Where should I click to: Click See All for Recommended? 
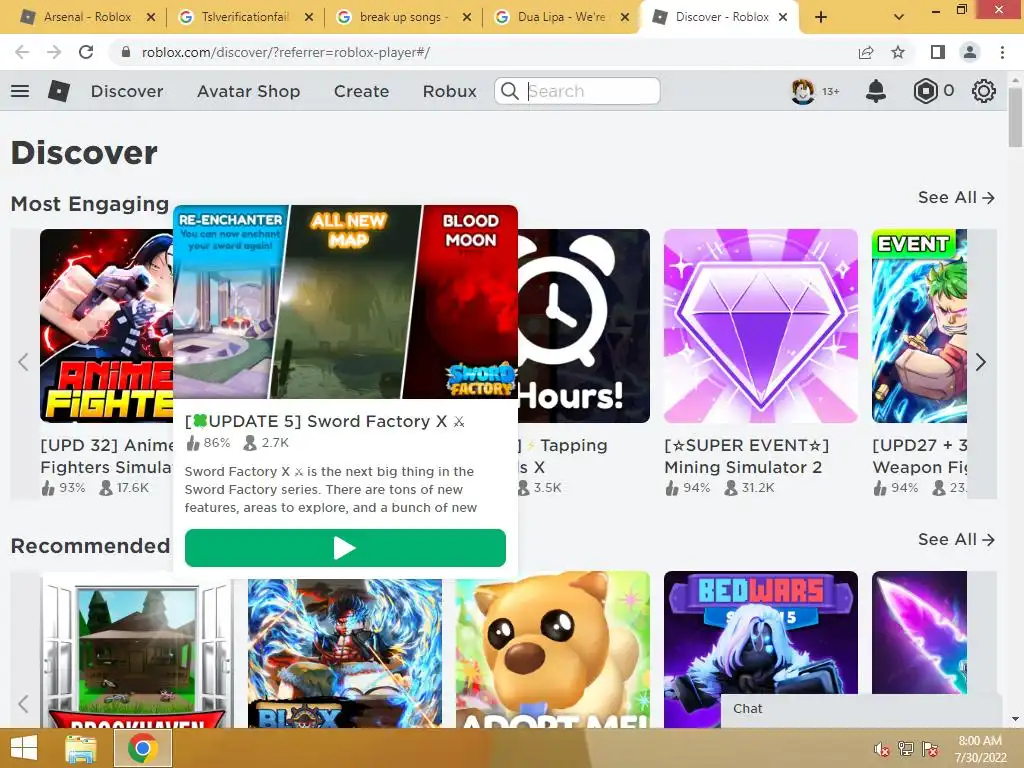pyautogui.click(x=956, y=539)
